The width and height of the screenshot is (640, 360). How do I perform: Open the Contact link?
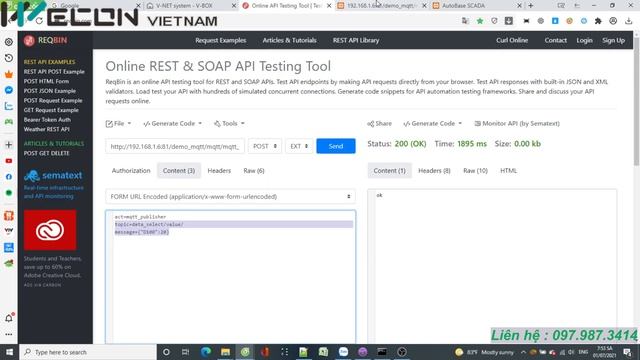(556, 40)
